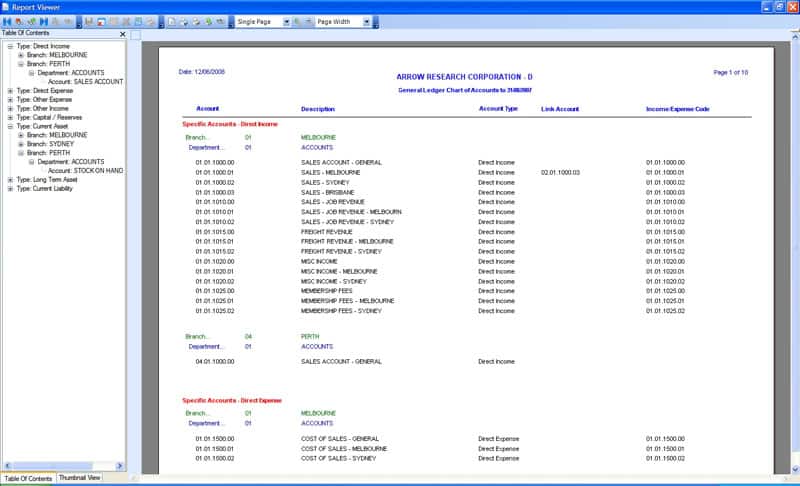Click account number 01.01.1020.00
Screen dimensions: 800x486
click(215, 262)
